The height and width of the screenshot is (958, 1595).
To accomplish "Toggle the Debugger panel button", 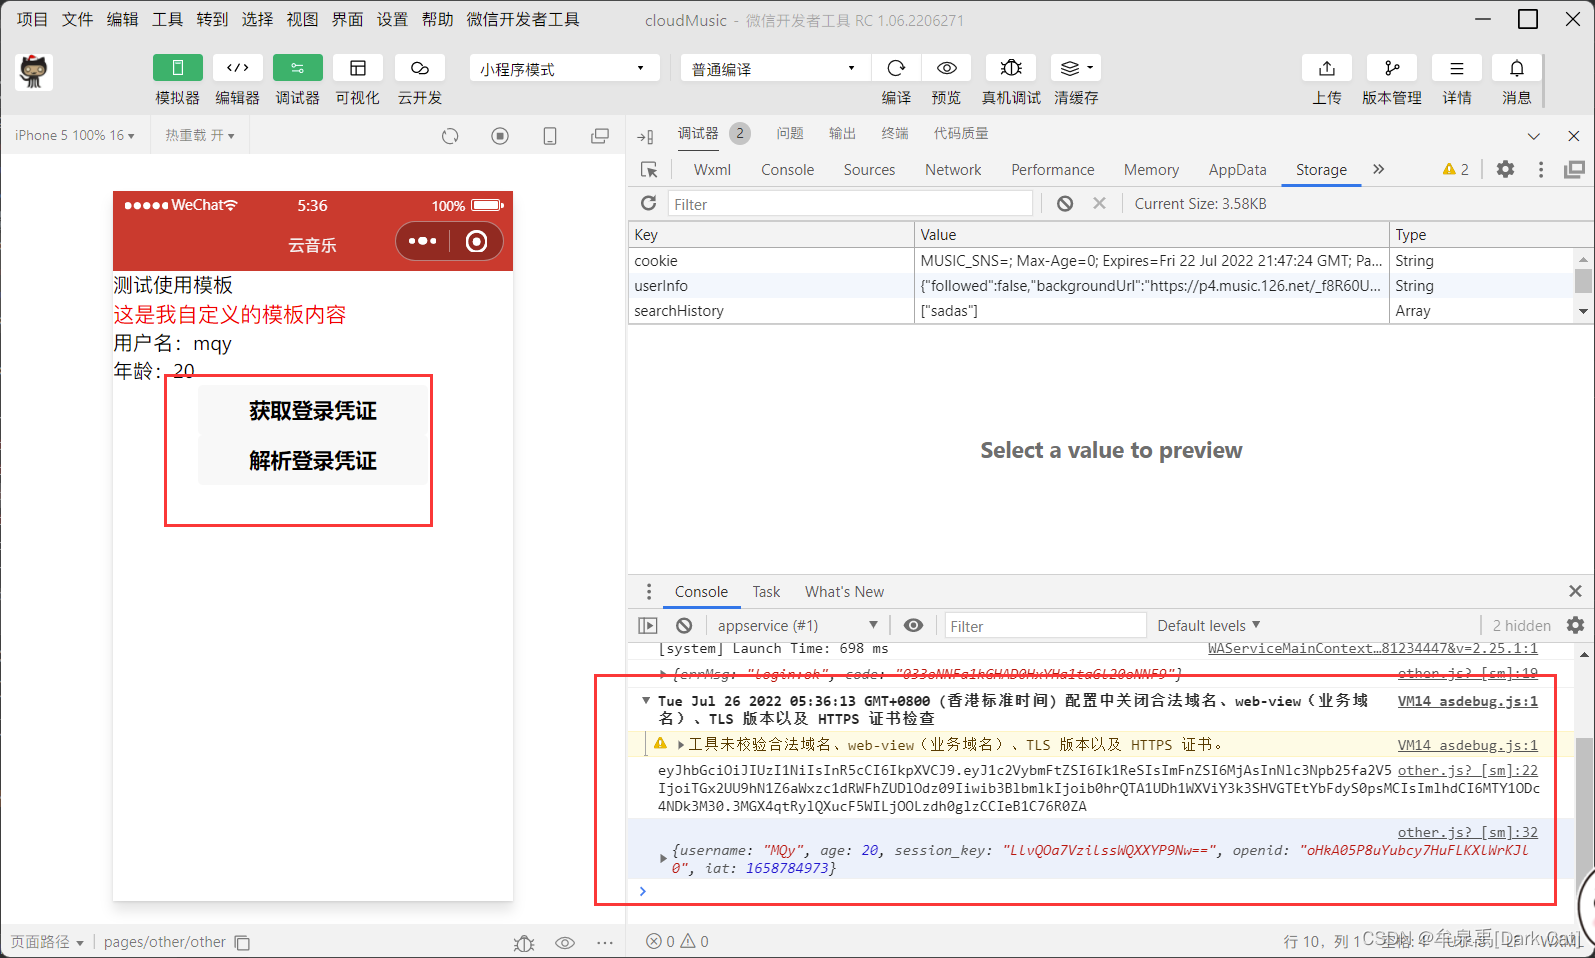I will coord(298,68).
